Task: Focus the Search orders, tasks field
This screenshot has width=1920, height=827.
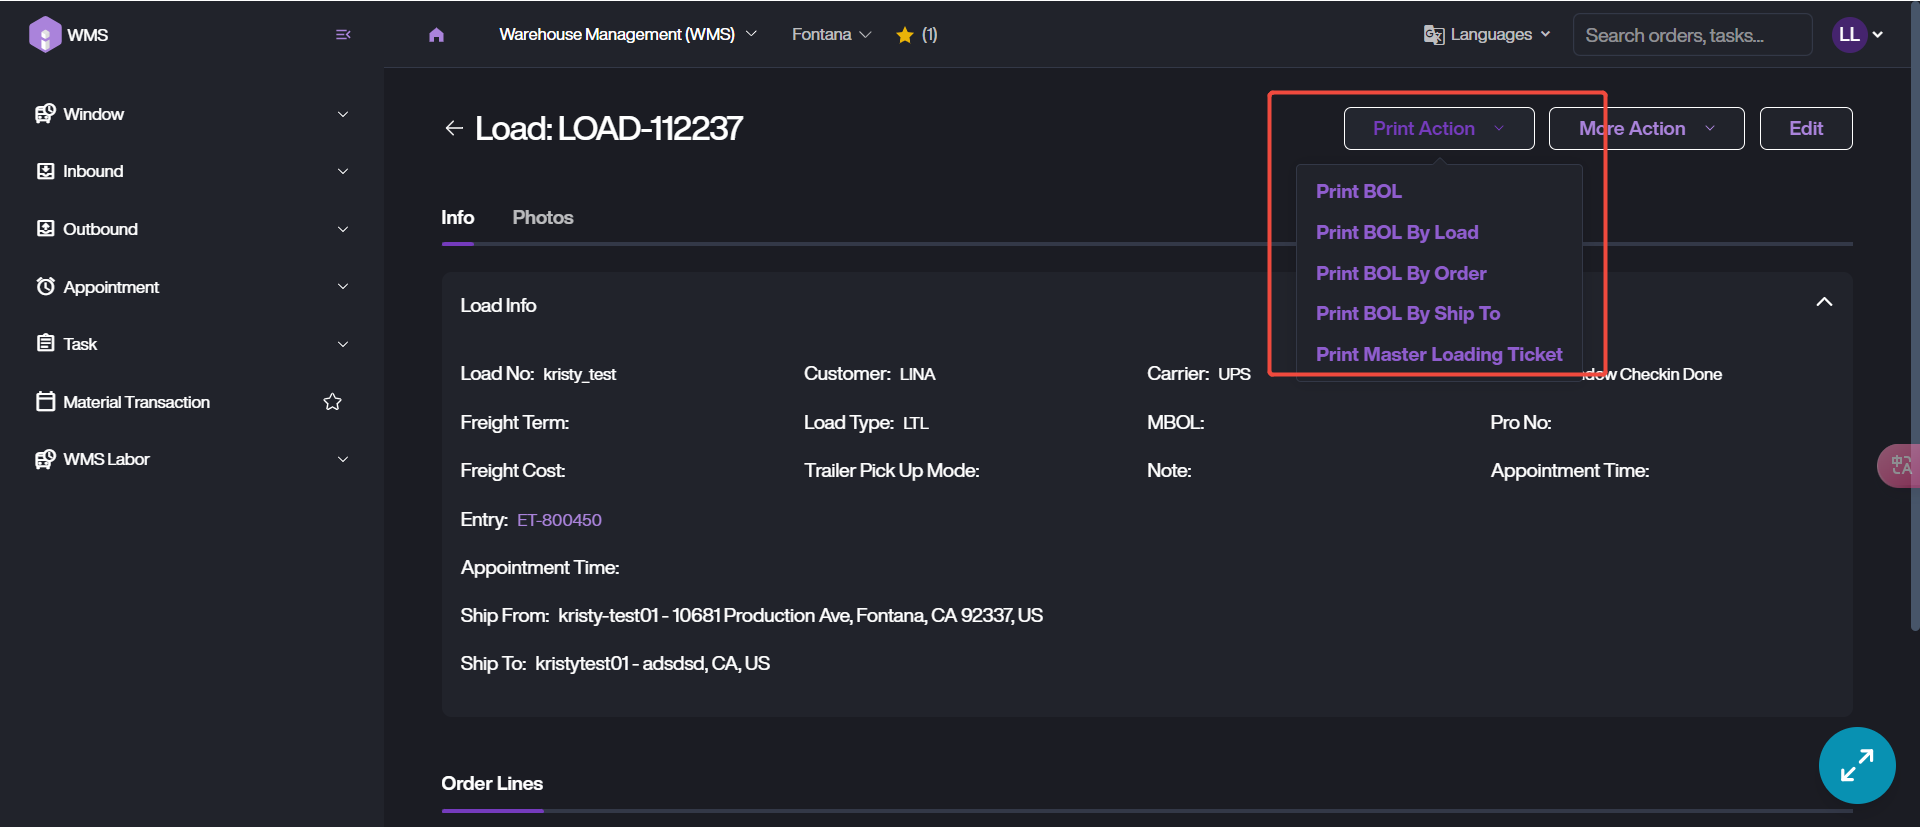Action: coord(1691,35)
